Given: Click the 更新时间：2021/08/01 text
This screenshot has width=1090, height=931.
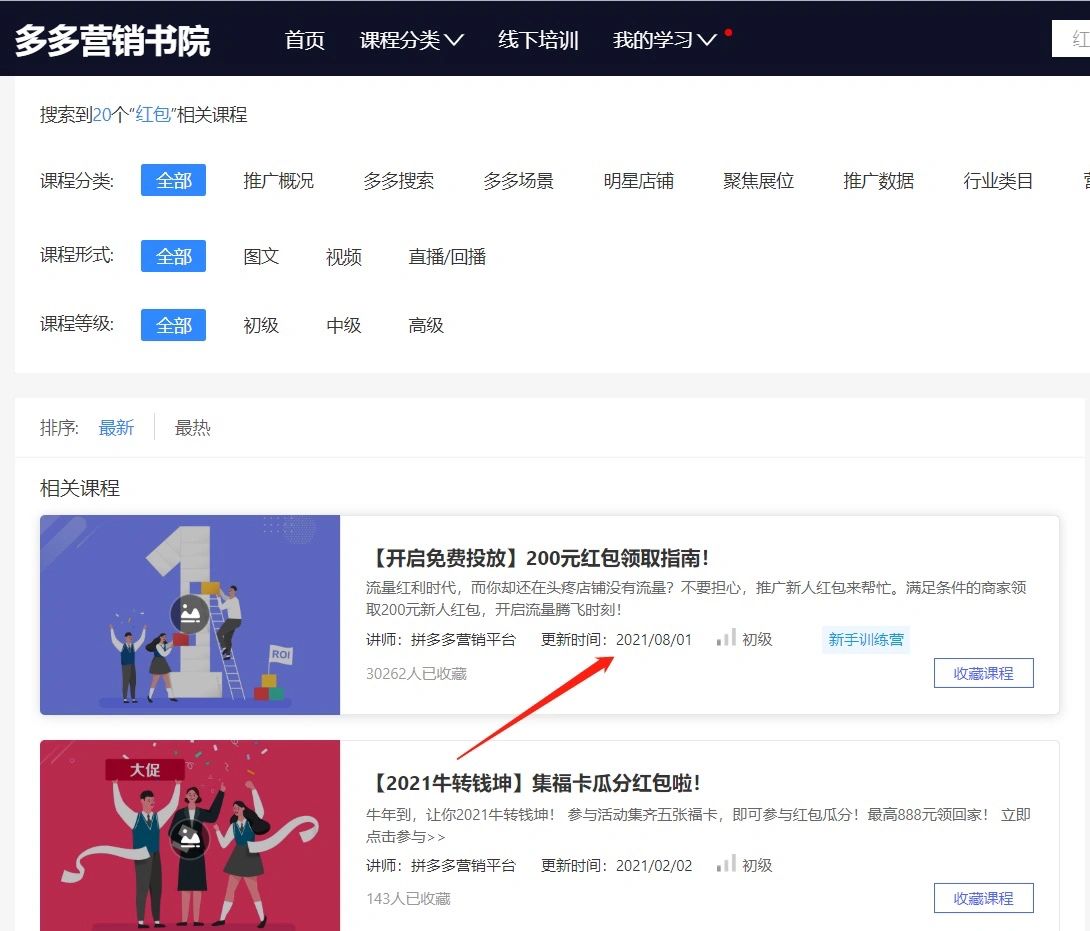Looking at the screenshot, I should 617,640.
